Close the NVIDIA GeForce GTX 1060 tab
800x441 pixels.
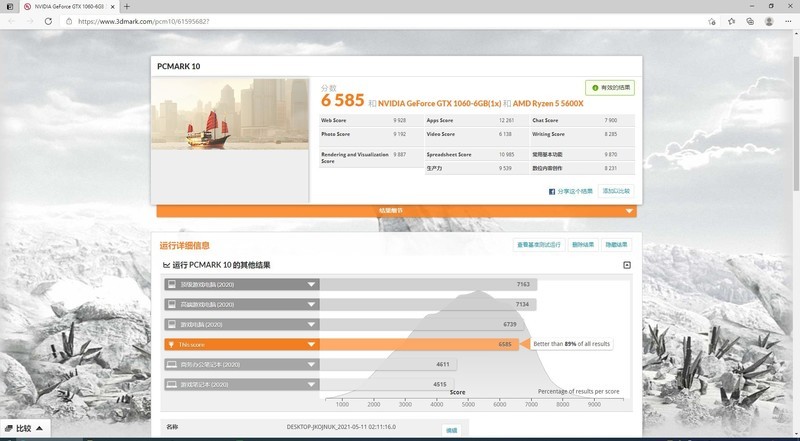(x=112, y=7)
